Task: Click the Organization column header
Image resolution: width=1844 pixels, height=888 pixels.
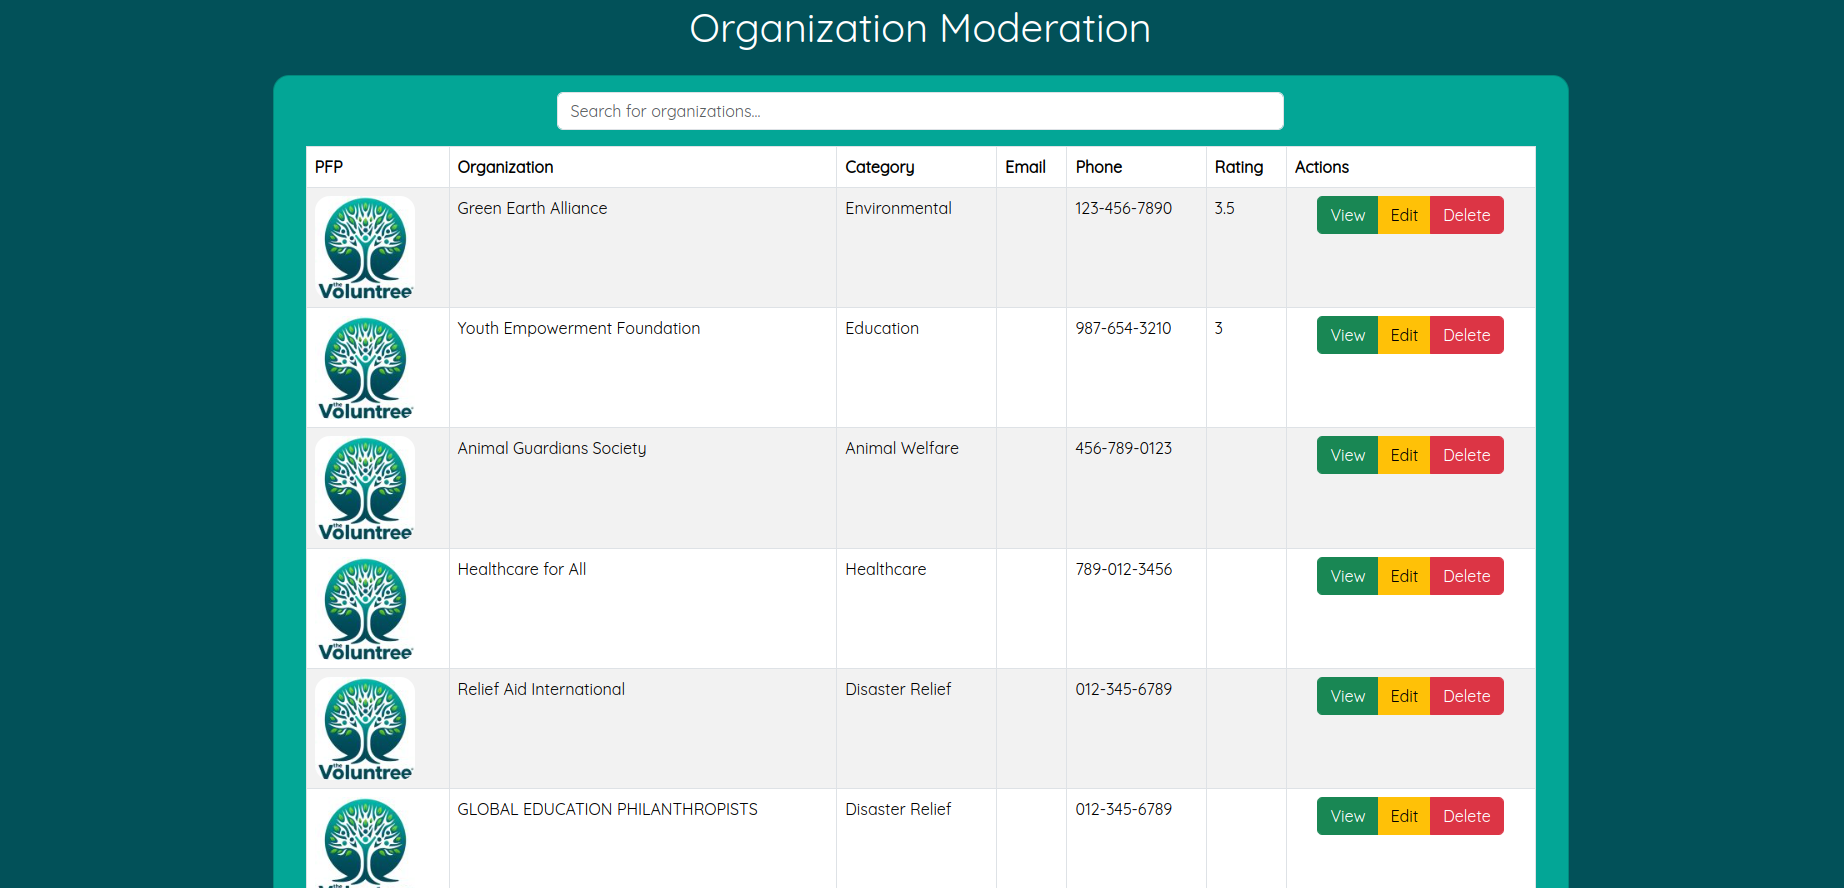Action: click(x=505, y=167)
